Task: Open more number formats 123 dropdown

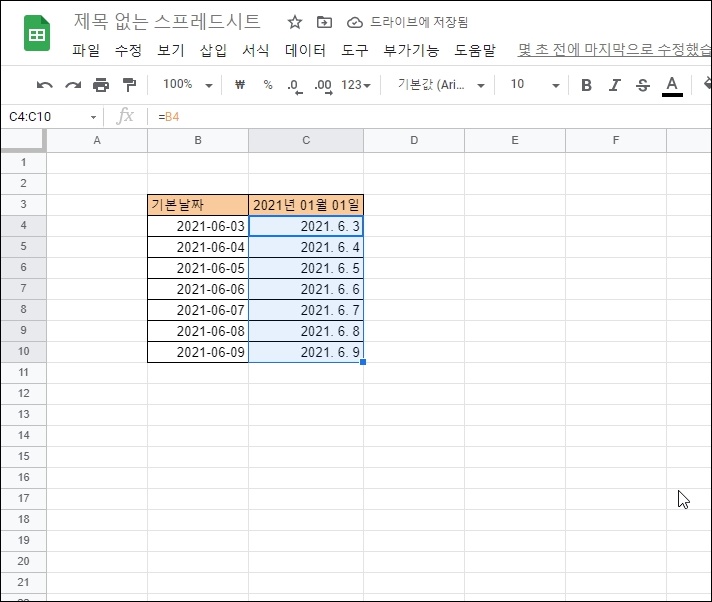Action: 356,85
